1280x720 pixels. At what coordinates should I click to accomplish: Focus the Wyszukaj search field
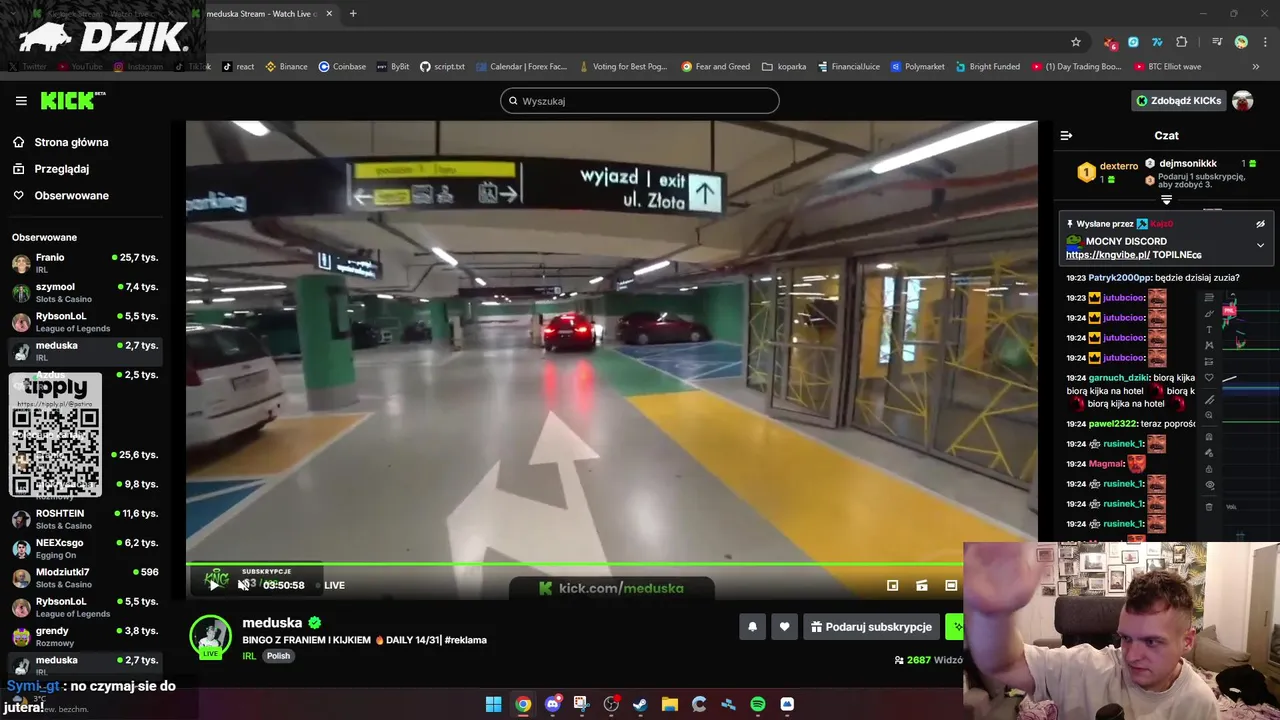tap(640, 101)
